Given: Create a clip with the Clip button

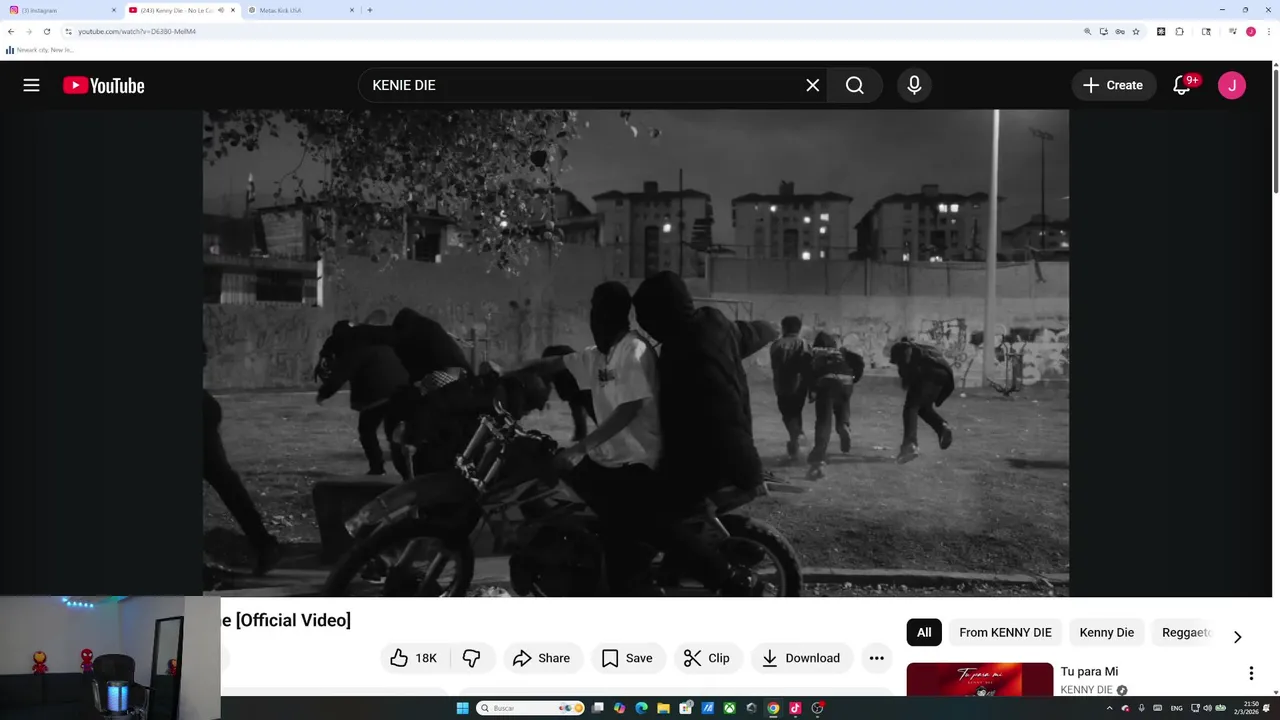Looking at the screenshot, I should [707, 658].
